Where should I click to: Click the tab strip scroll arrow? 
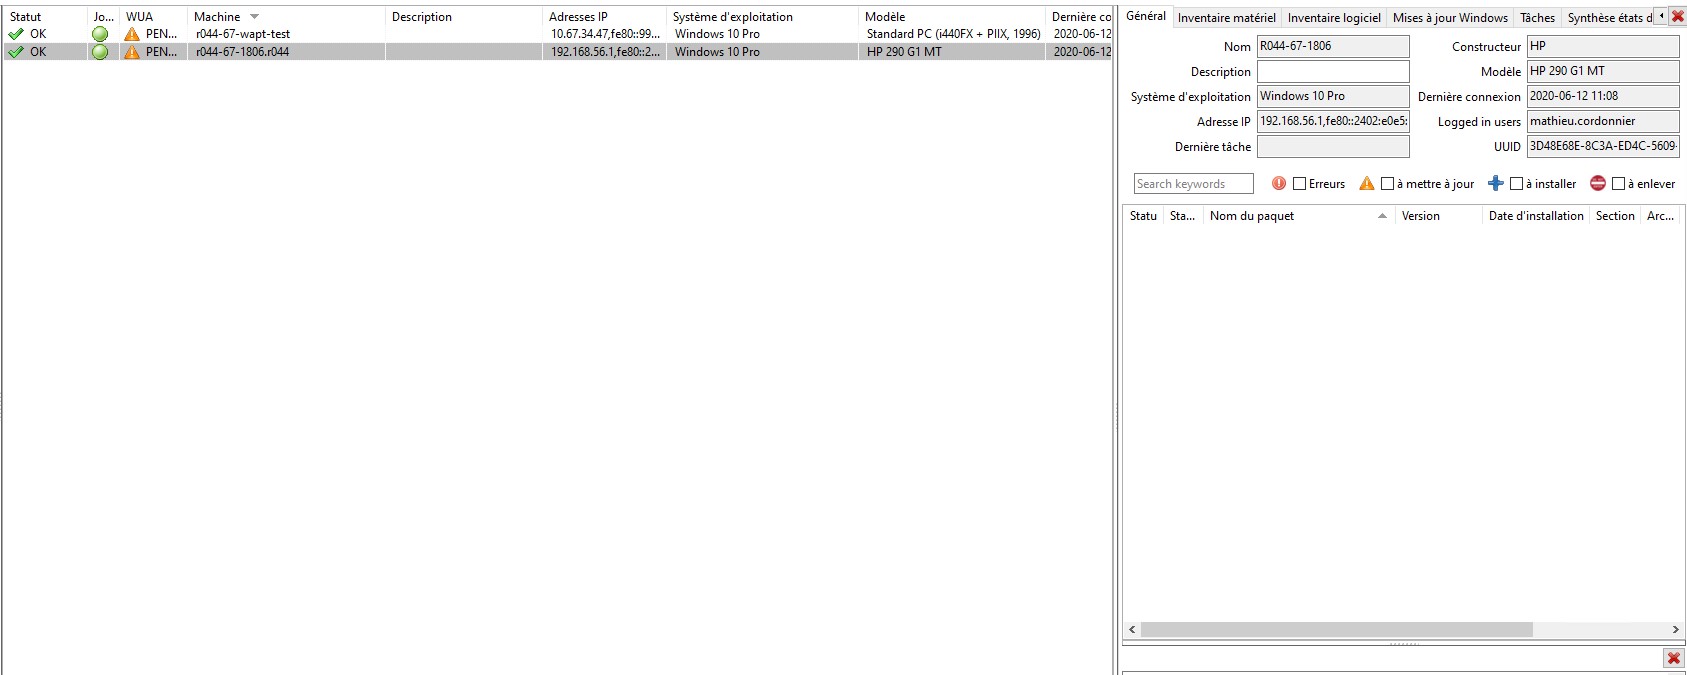pyautogui.click(x=1661, y=16)
